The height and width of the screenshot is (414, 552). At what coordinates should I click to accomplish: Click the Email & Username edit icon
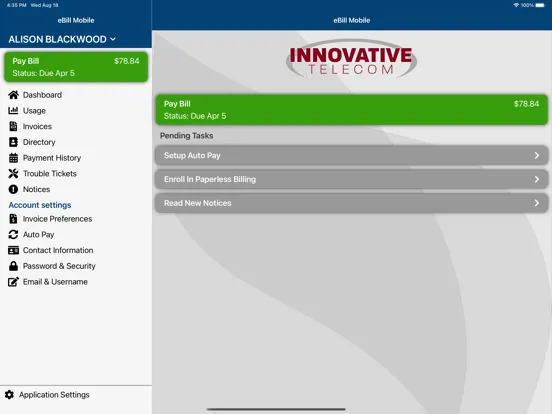[13, 282]
